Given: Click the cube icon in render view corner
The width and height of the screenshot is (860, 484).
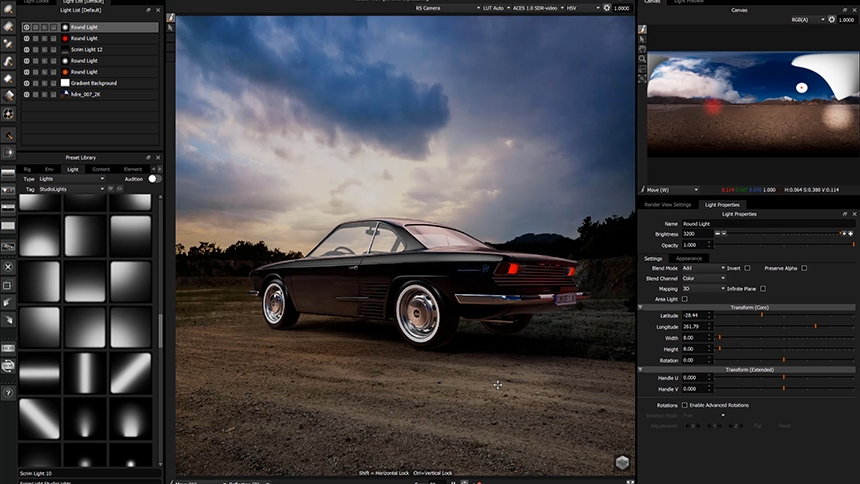Looking at the screenshot, I should (622, 462).
